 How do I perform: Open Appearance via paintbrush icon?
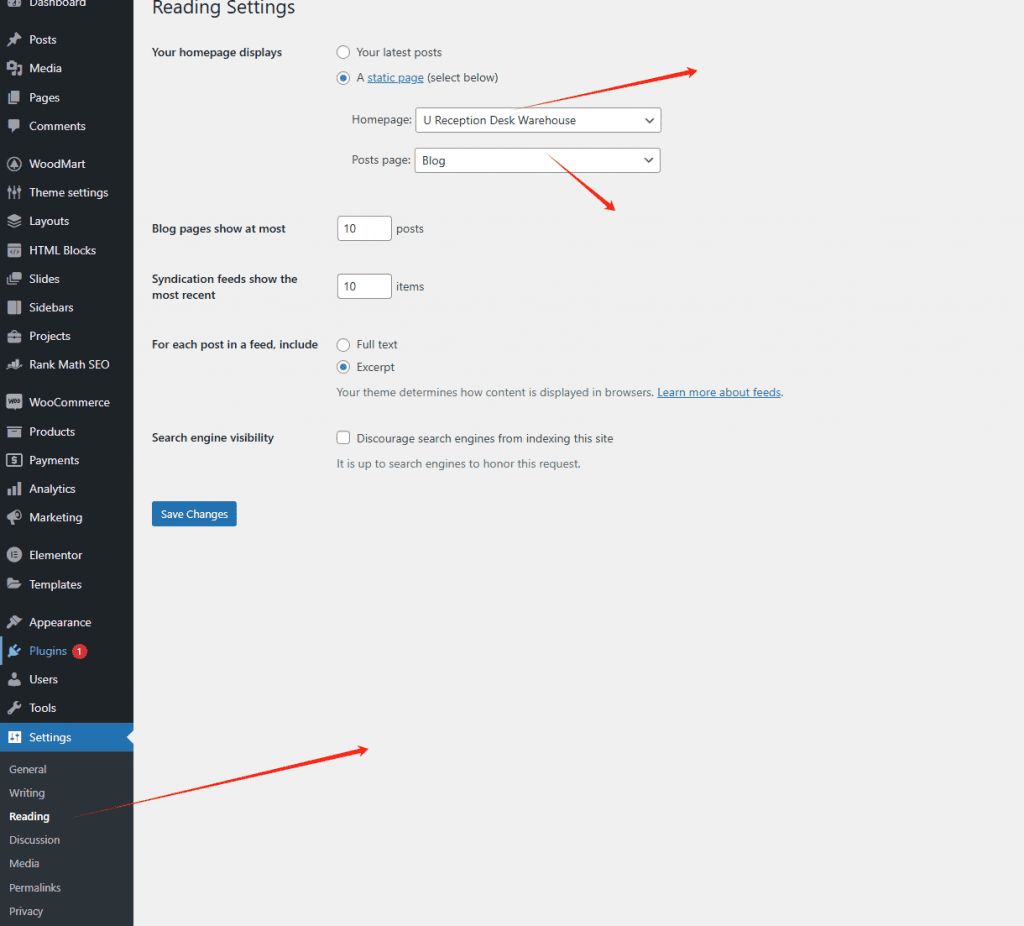tap(14, 622)
